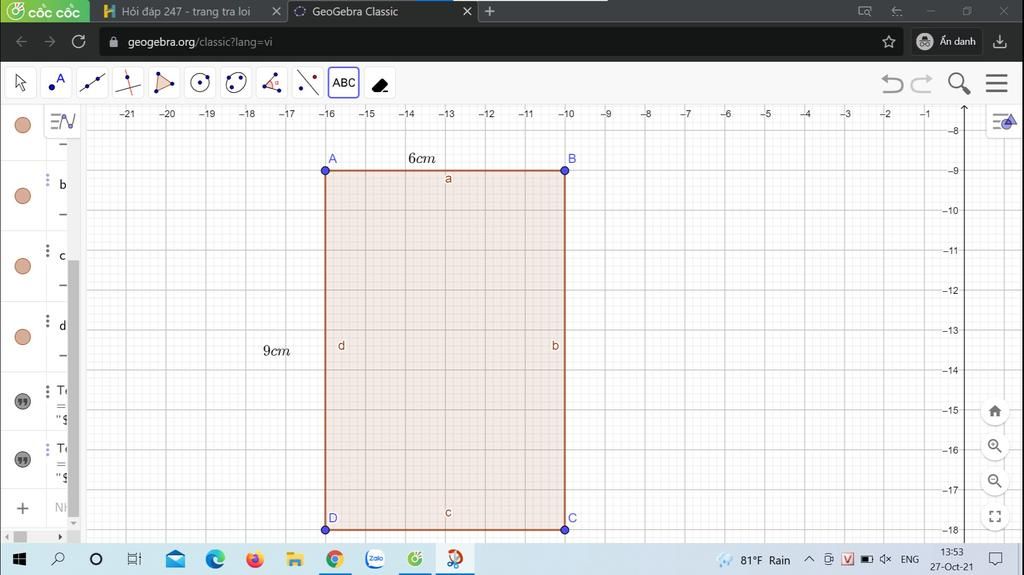Open the three-dot menu for b
Viewport: 1024px width, 575px height.
click(48, 180)
